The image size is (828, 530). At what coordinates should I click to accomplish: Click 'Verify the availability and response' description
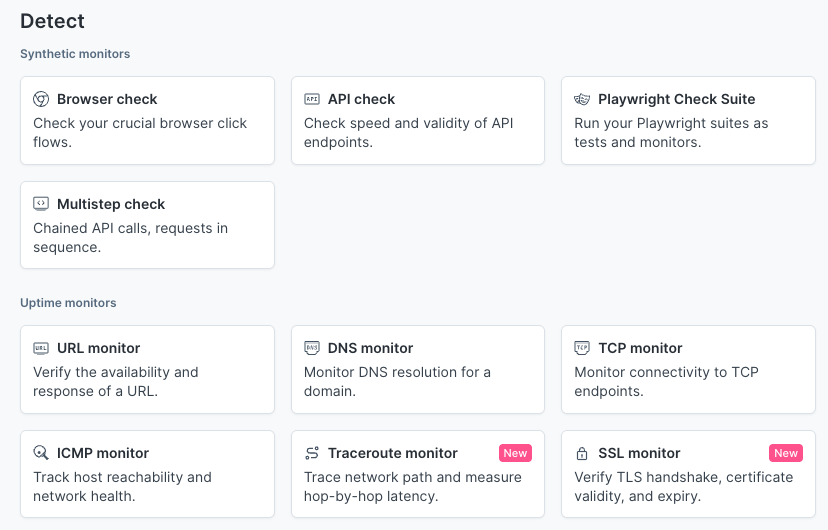pyautogui.click(x=116, y=382)
